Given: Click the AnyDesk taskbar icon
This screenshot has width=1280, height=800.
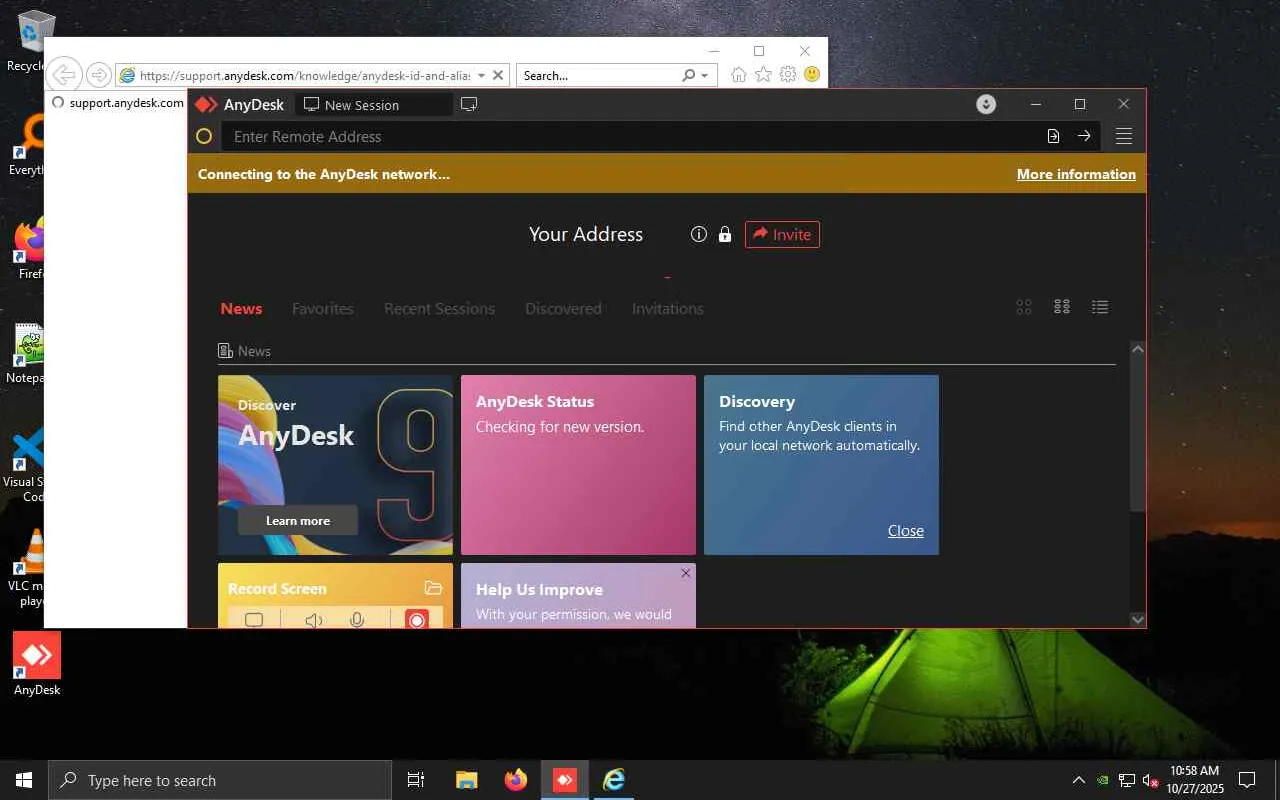Looking at the screenshot, I should click(x=565, y=780).
